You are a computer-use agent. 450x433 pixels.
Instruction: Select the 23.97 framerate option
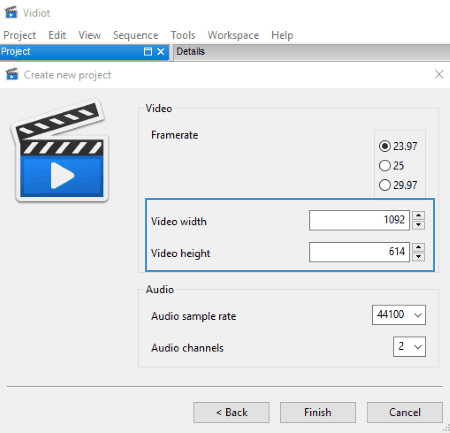point(398,146)
